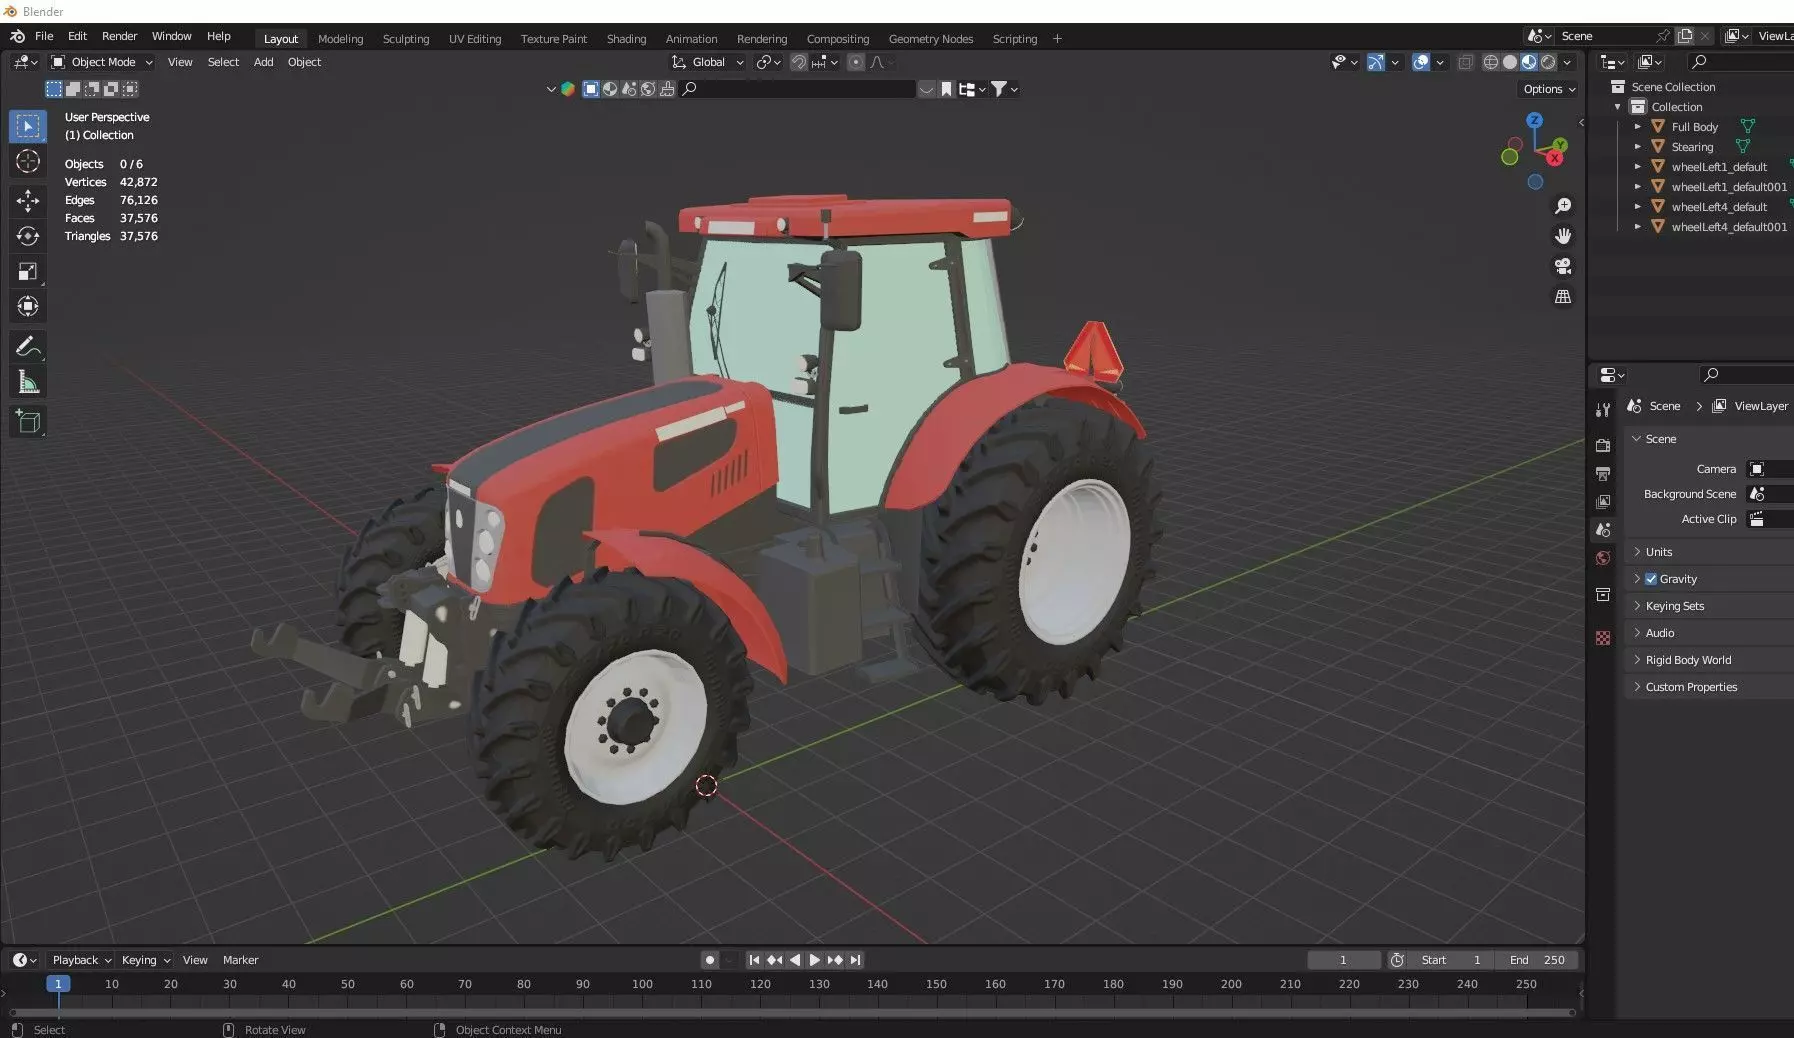Open the Output properties tab icon

coord(1603,473)
